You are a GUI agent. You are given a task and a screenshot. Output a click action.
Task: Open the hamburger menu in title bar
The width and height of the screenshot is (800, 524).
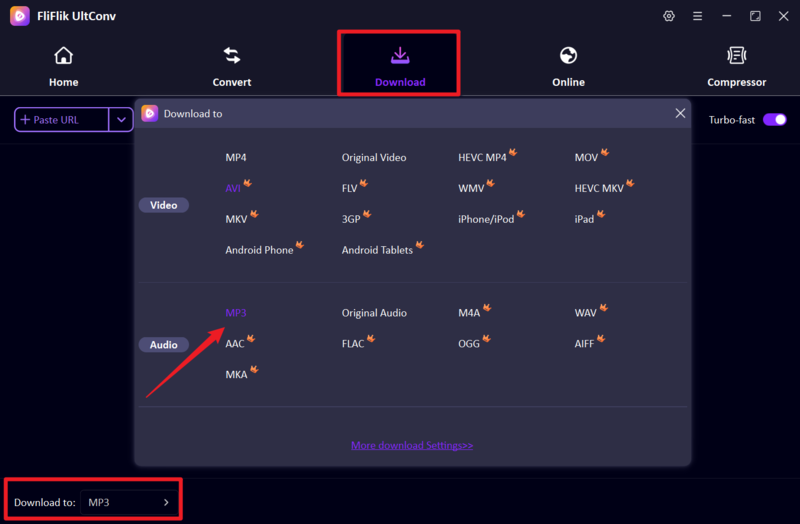click(697, 16)
